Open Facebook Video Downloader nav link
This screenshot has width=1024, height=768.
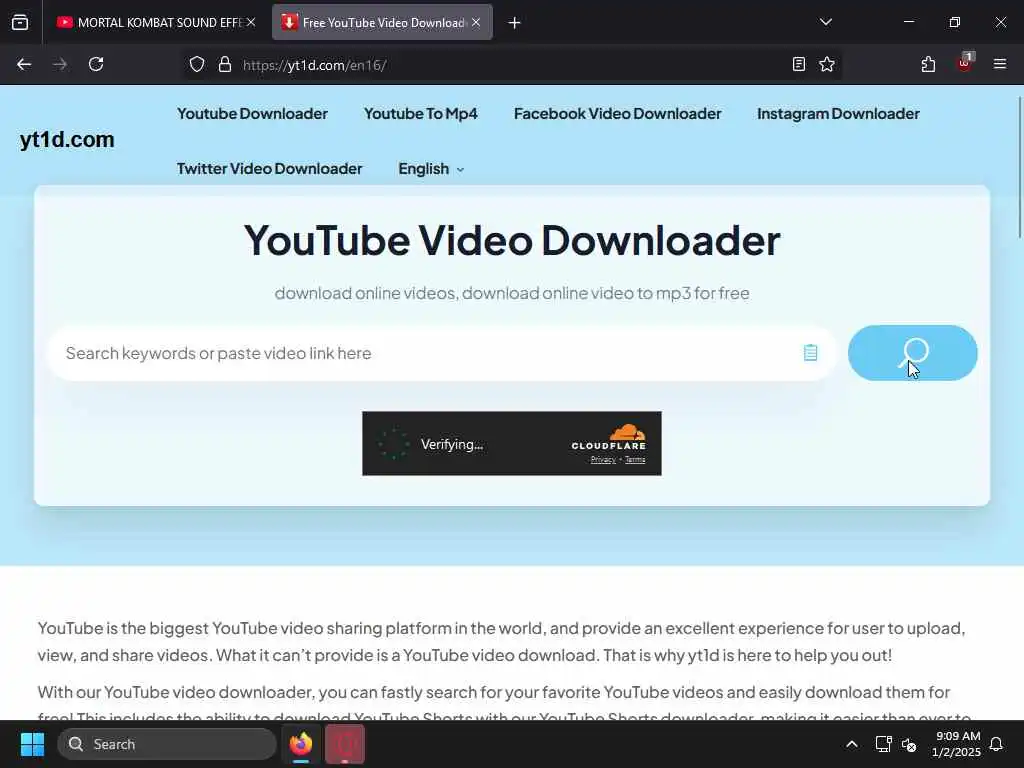click(x=617, y=114)
